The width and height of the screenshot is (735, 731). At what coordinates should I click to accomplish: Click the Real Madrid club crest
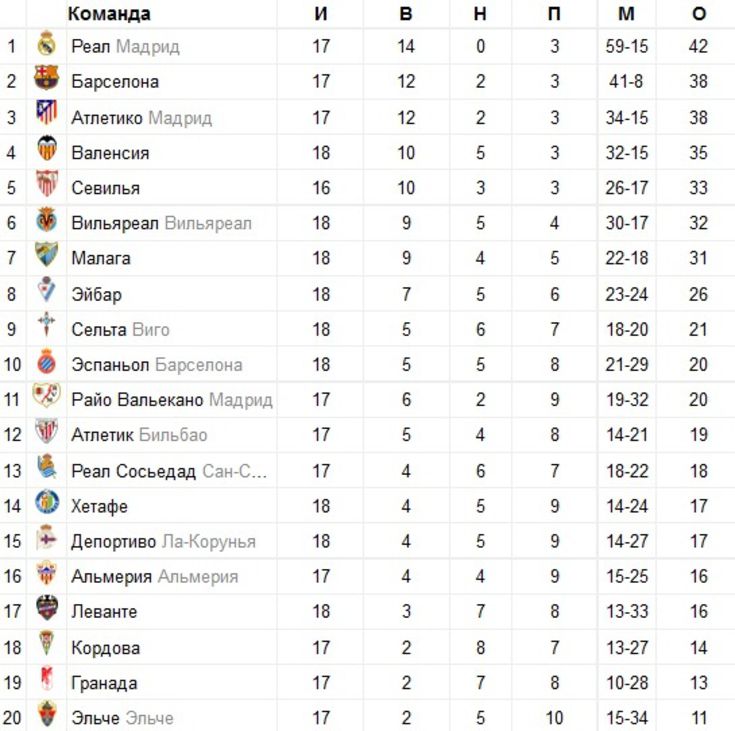(46, 44)
